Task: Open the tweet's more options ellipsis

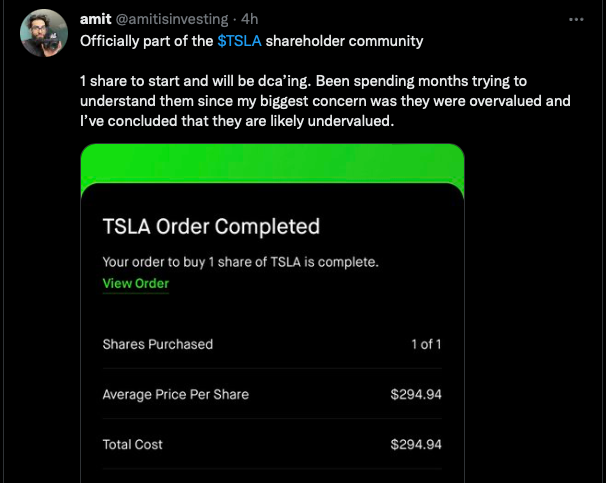Action: point(576,19)
